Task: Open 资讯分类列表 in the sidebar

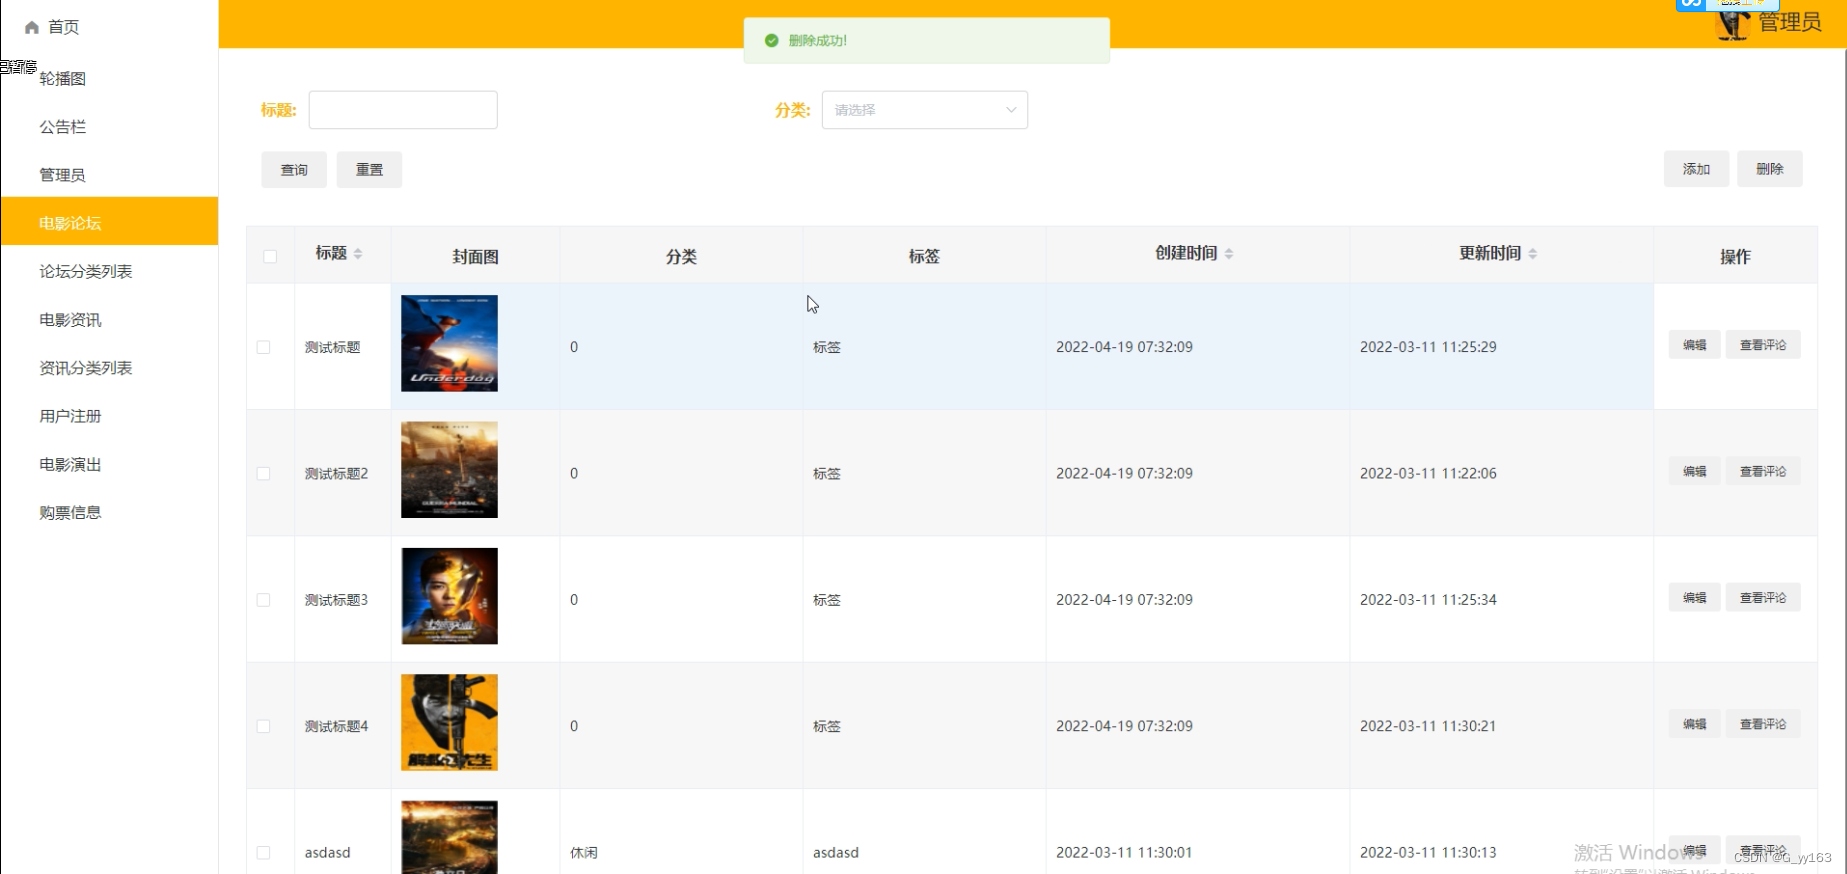Action: pyautogui.click(x=109, y=368)
